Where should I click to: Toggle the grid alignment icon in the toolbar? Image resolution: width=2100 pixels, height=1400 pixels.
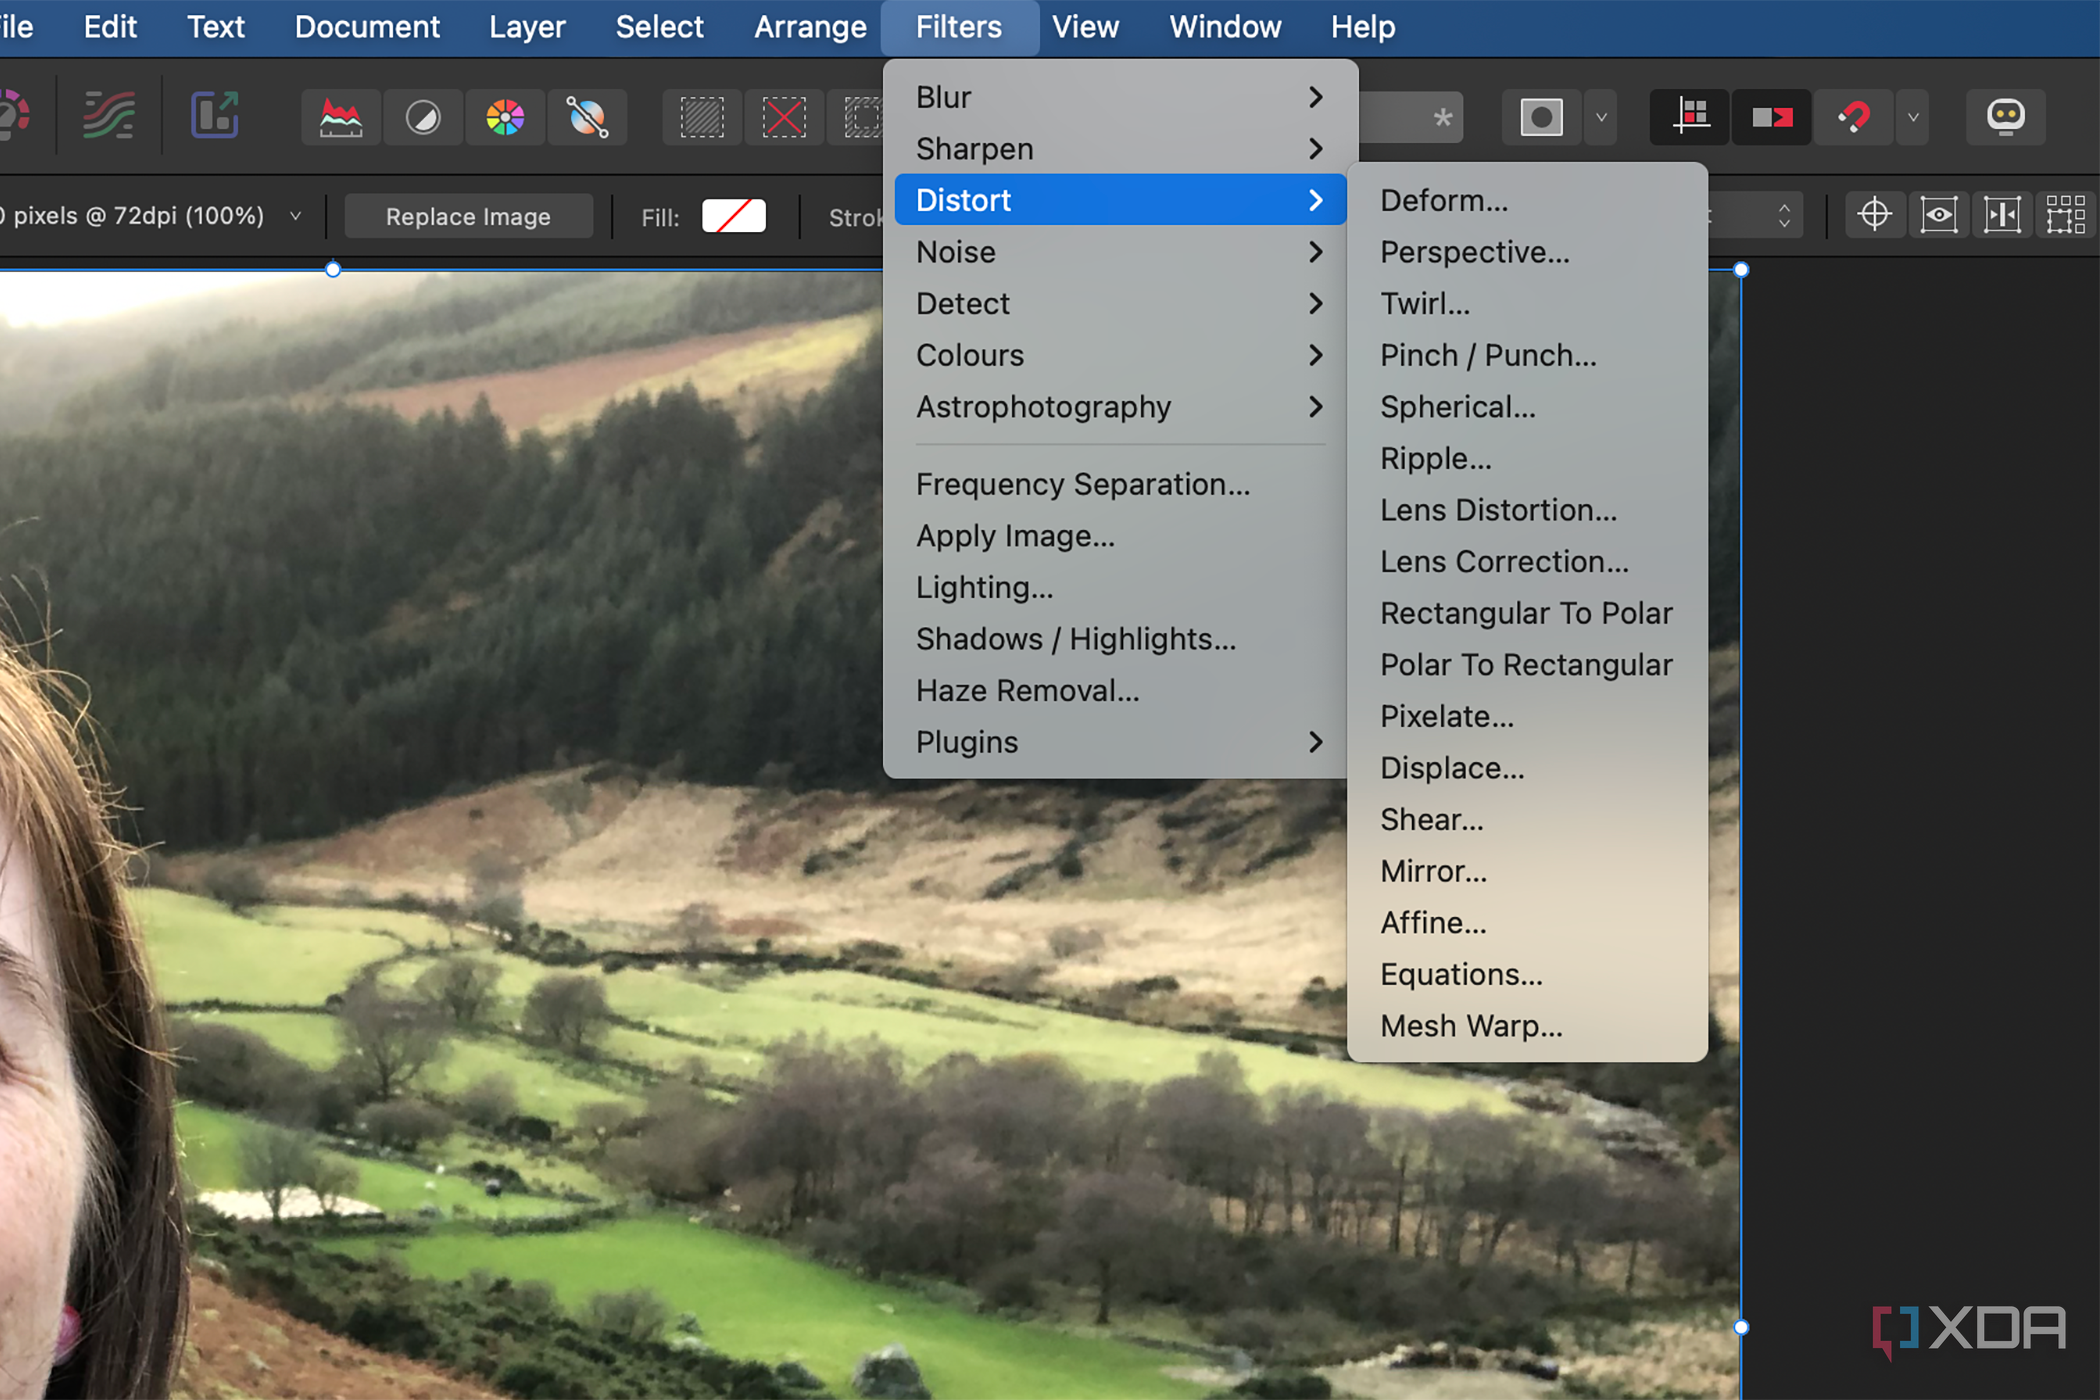(x=1689, y=117)
